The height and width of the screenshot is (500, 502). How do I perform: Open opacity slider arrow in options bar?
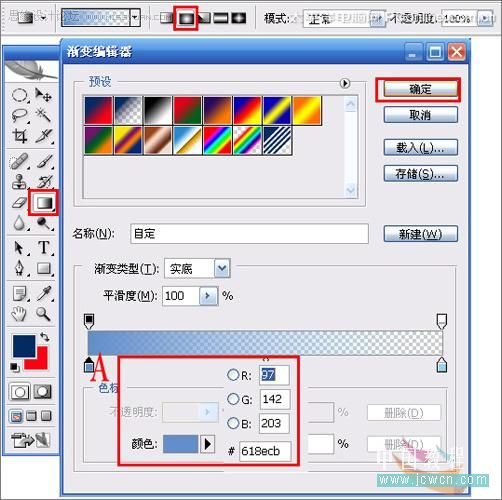[x=485, y=18]
